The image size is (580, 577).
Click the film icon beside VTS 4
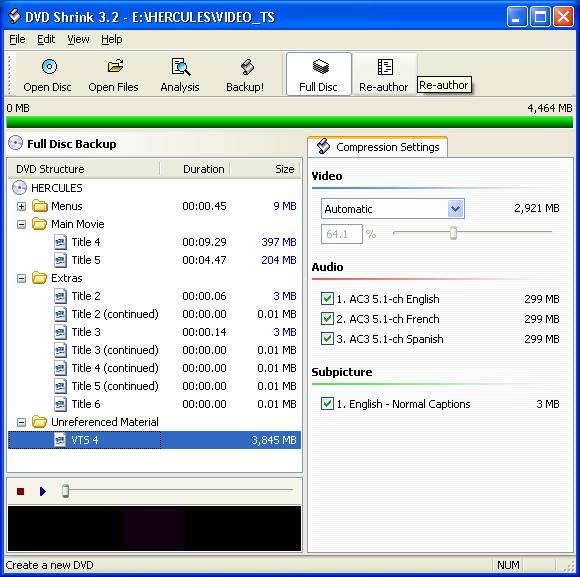click(x=60, y=440)
